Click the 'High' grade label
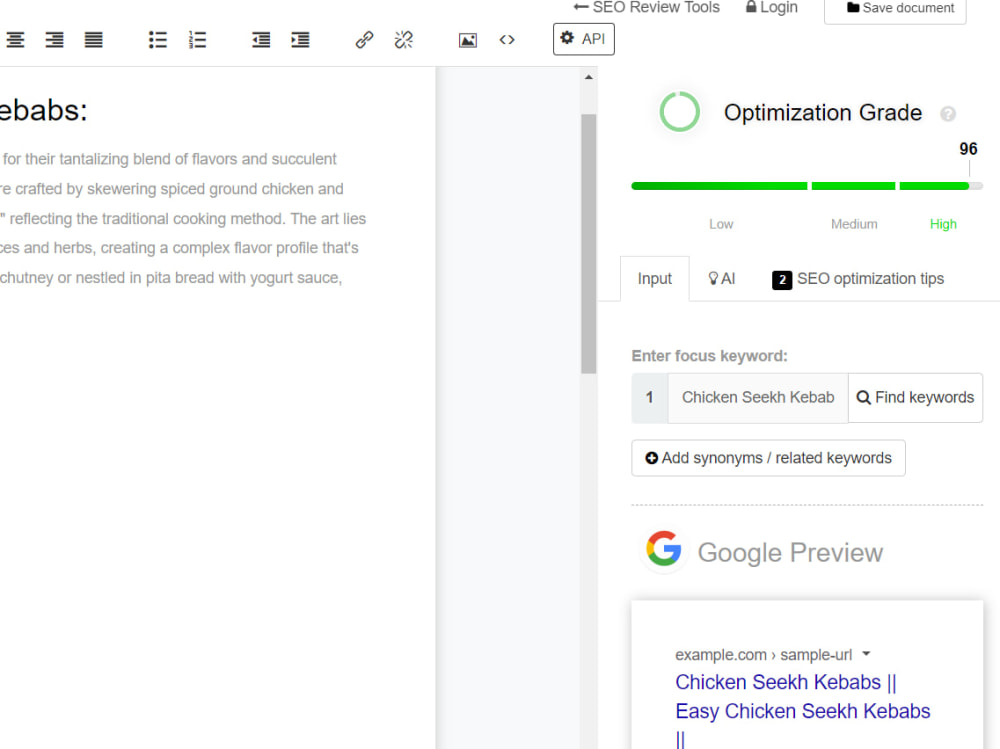Image resolution: width=1000 pixels, height=749 pixels. pyautogui.click(x=943, y=224)
